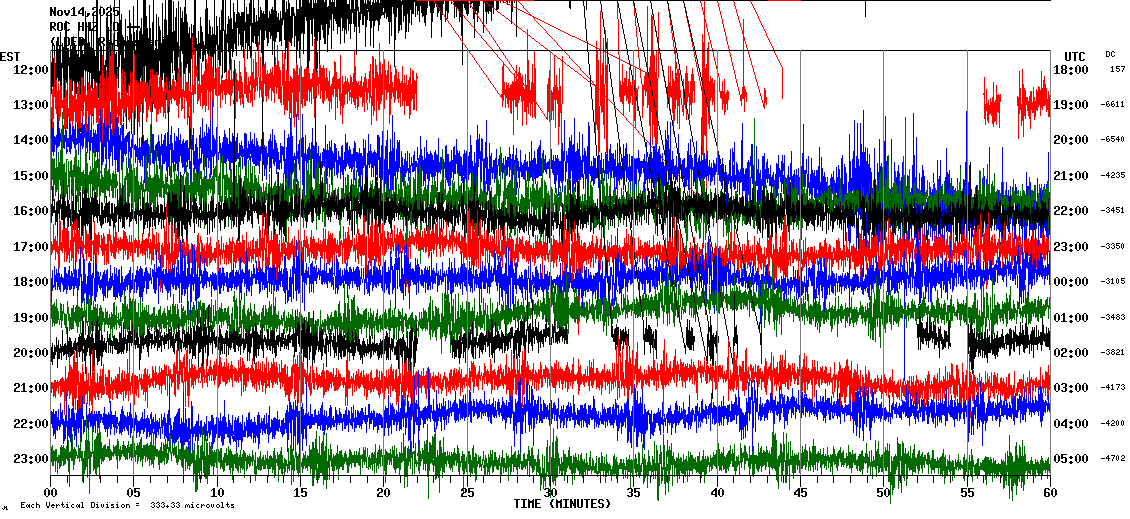The width and height of the screenshot is (1130, 519).
Task: Click the 60 minute tick label
Action: click(x=1049, y=492)
